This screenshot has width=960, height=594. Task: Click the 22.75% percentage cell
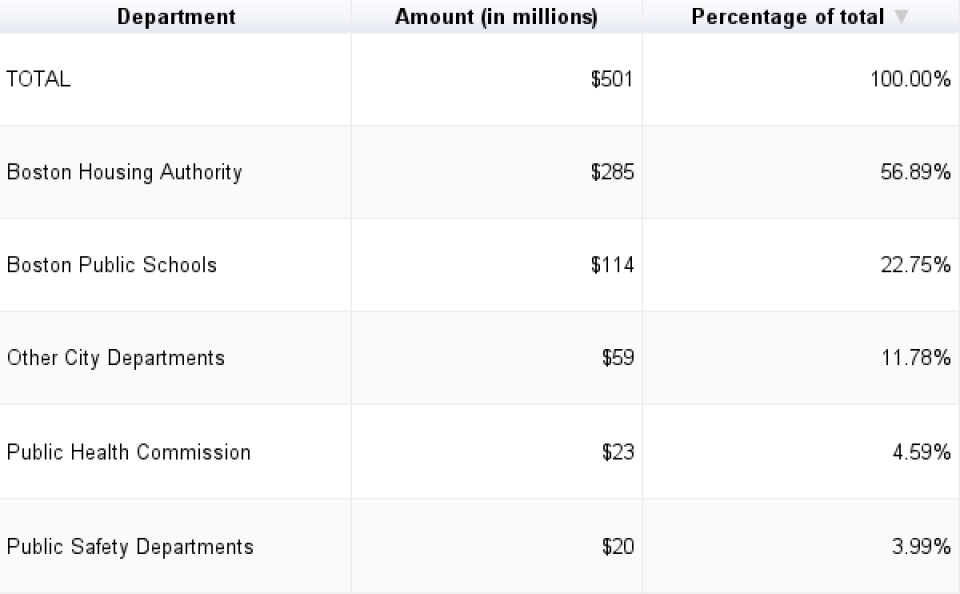pyautogui.click(x=800, y=265)
